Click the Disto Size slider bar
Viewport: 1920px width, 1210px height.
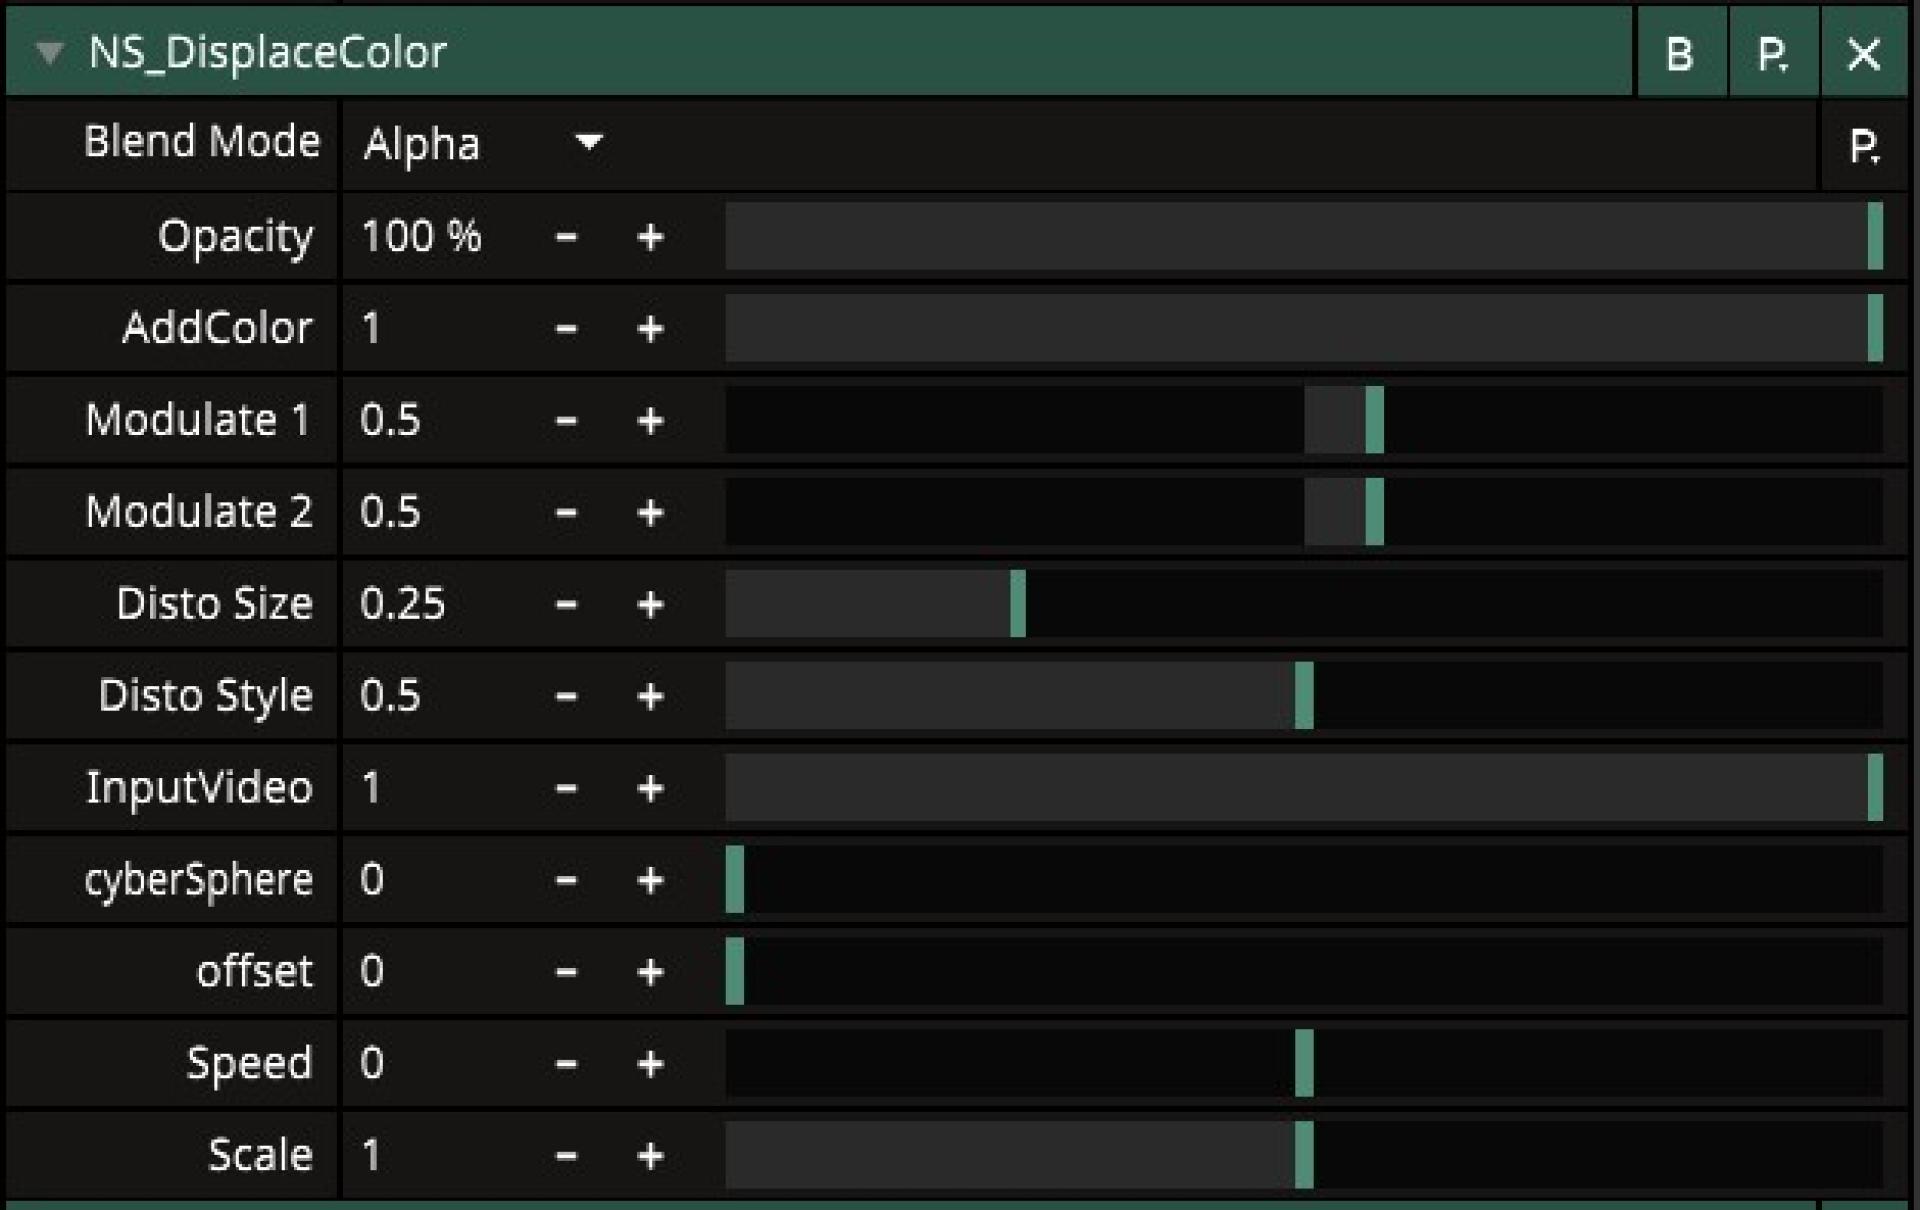[x=1303, y=604]
